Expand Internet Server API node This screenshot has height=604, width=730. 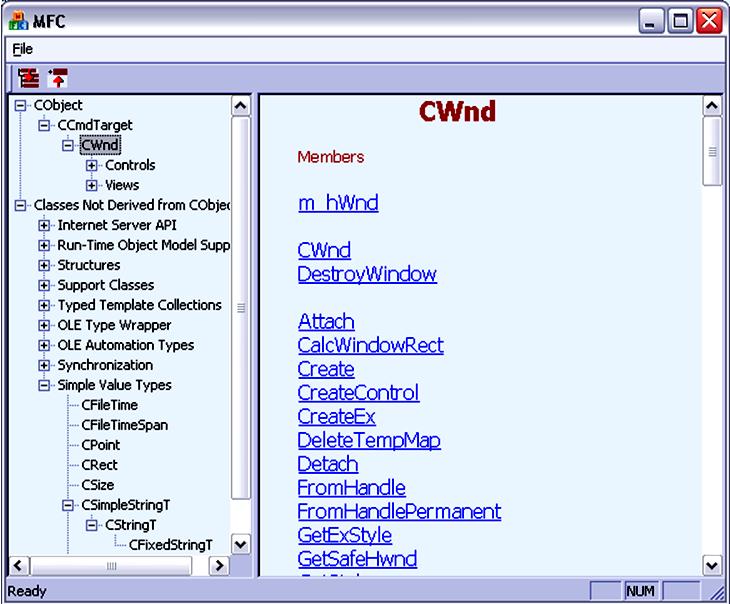[44, 225]
